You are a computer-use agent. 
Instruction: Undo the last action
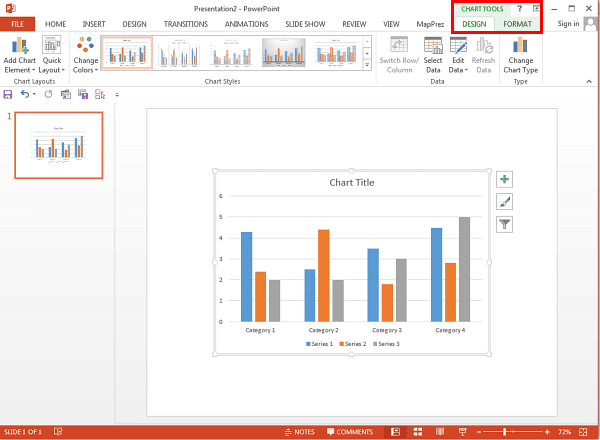click(25, 94)
